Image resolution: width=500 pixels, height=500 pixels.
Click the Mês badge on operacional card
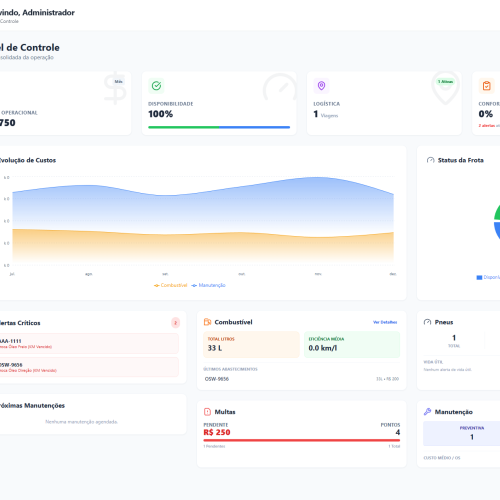119,82
